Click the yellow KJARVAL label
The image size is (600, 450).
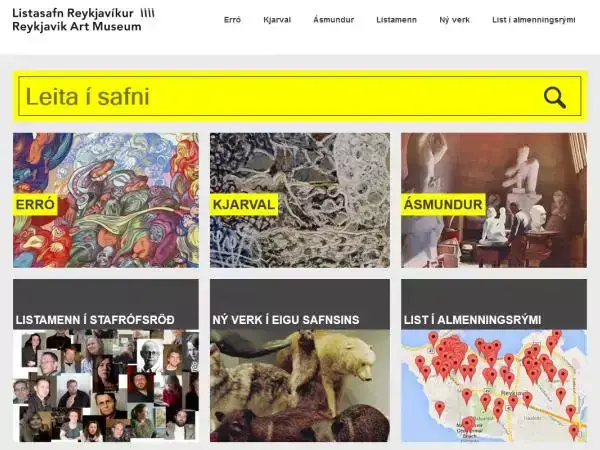click(244, 205)
